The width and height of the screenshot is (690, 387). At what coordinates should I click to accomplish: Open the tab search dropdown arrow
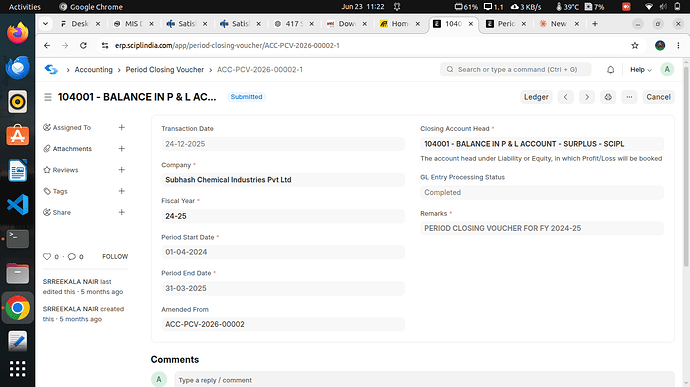click(x=45, y=24)
